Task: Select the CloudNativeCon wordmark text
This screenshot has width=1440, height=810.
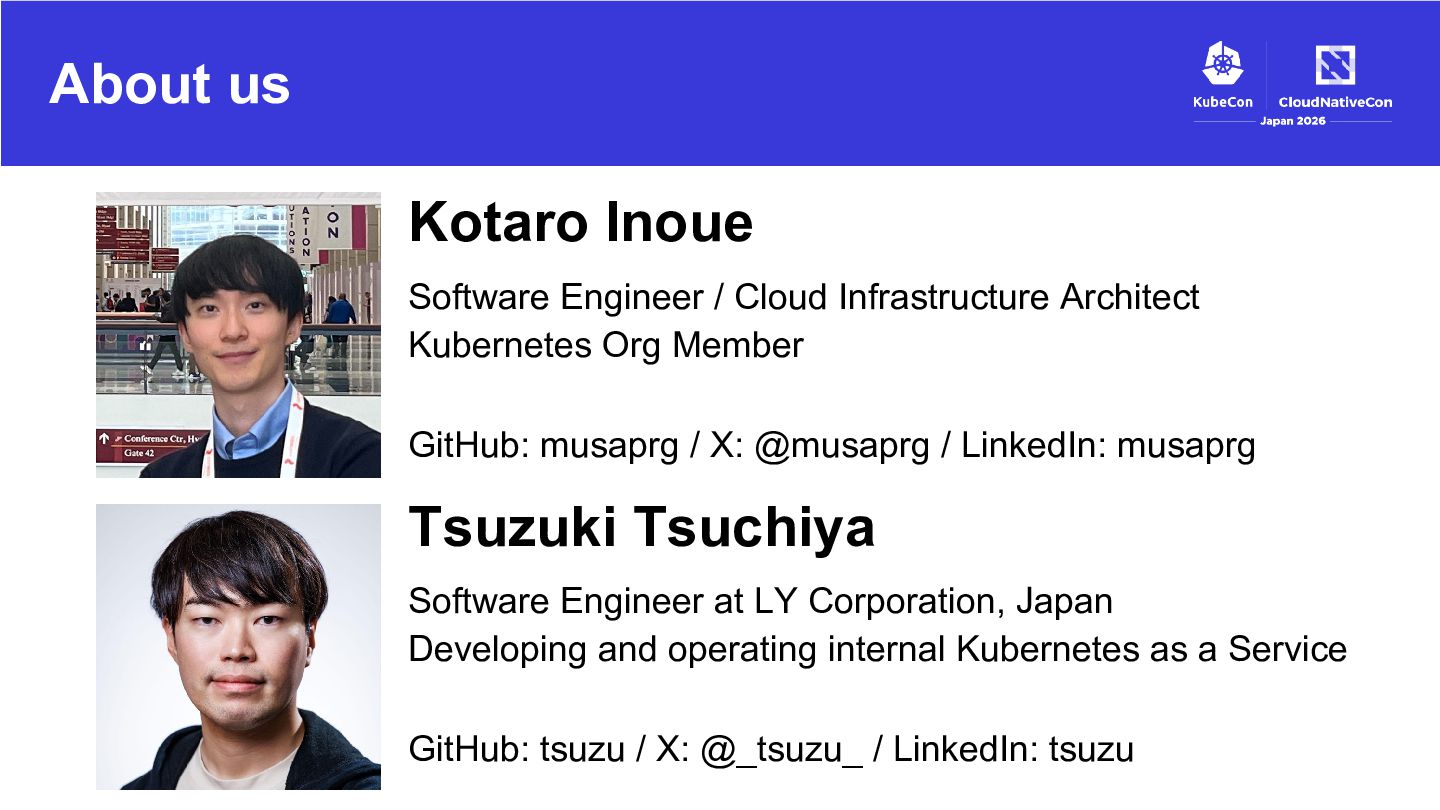Action: click(x=1335, y=102)
